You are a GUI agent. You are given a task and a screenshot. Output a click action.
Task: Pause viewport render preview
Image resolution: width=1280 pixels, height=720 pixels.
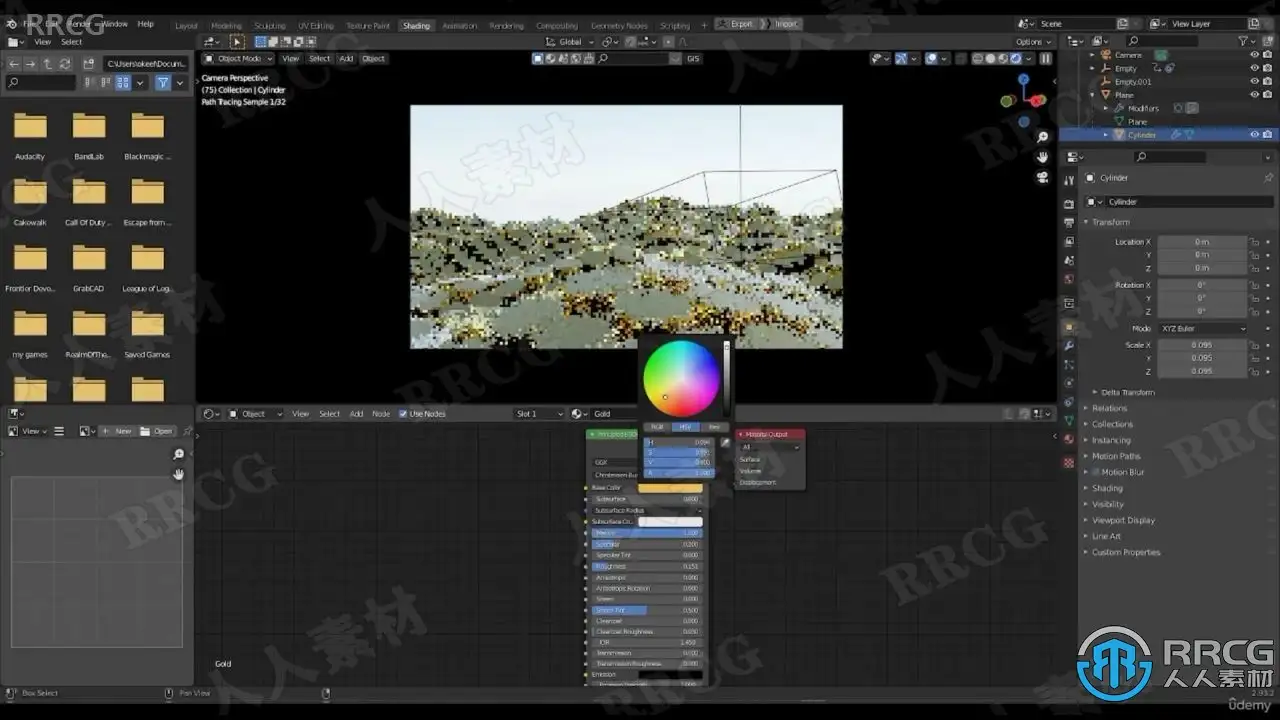1045,58
